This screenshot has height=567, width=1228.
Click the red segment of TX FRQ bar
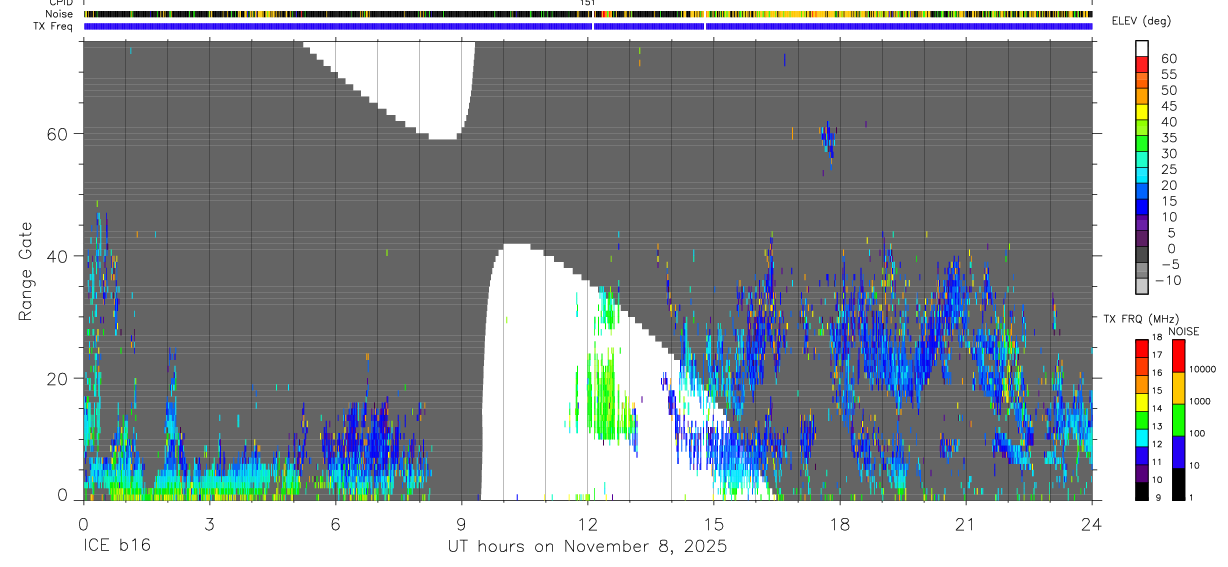(x=1143, y=348)
